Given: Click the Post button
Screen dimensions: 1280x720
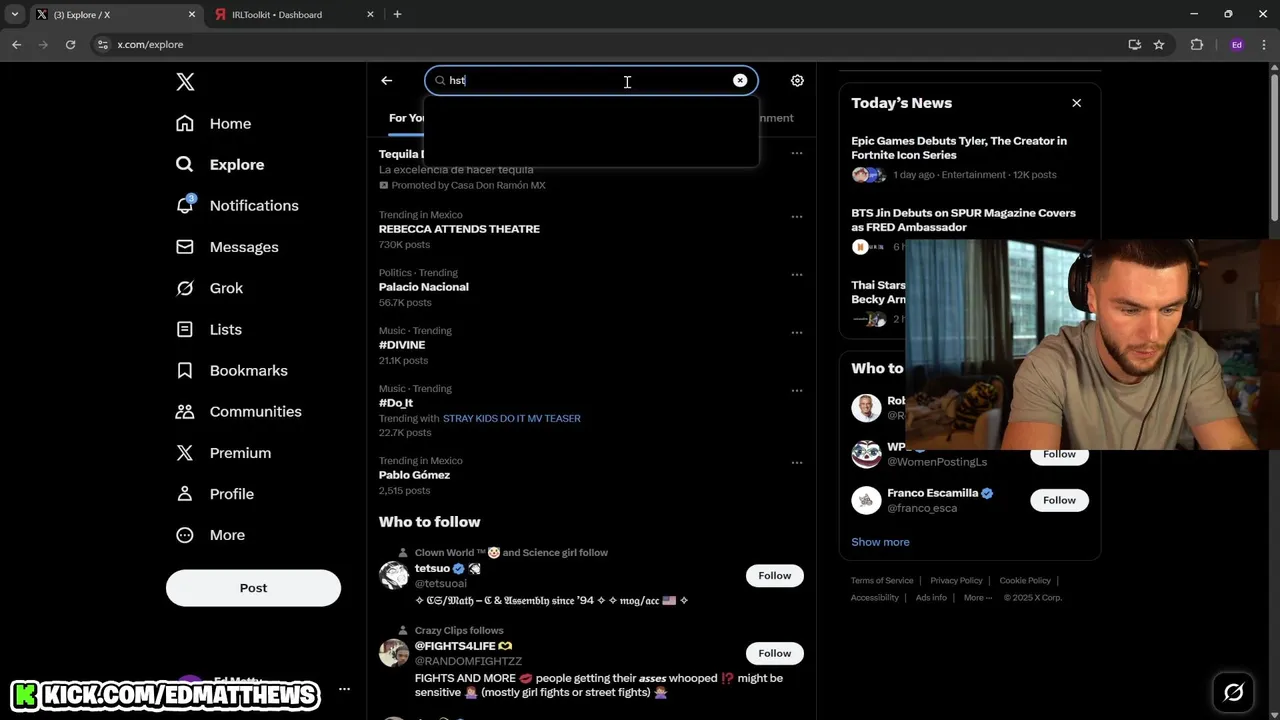Looking at the screenshot, I should coord(253,588).
